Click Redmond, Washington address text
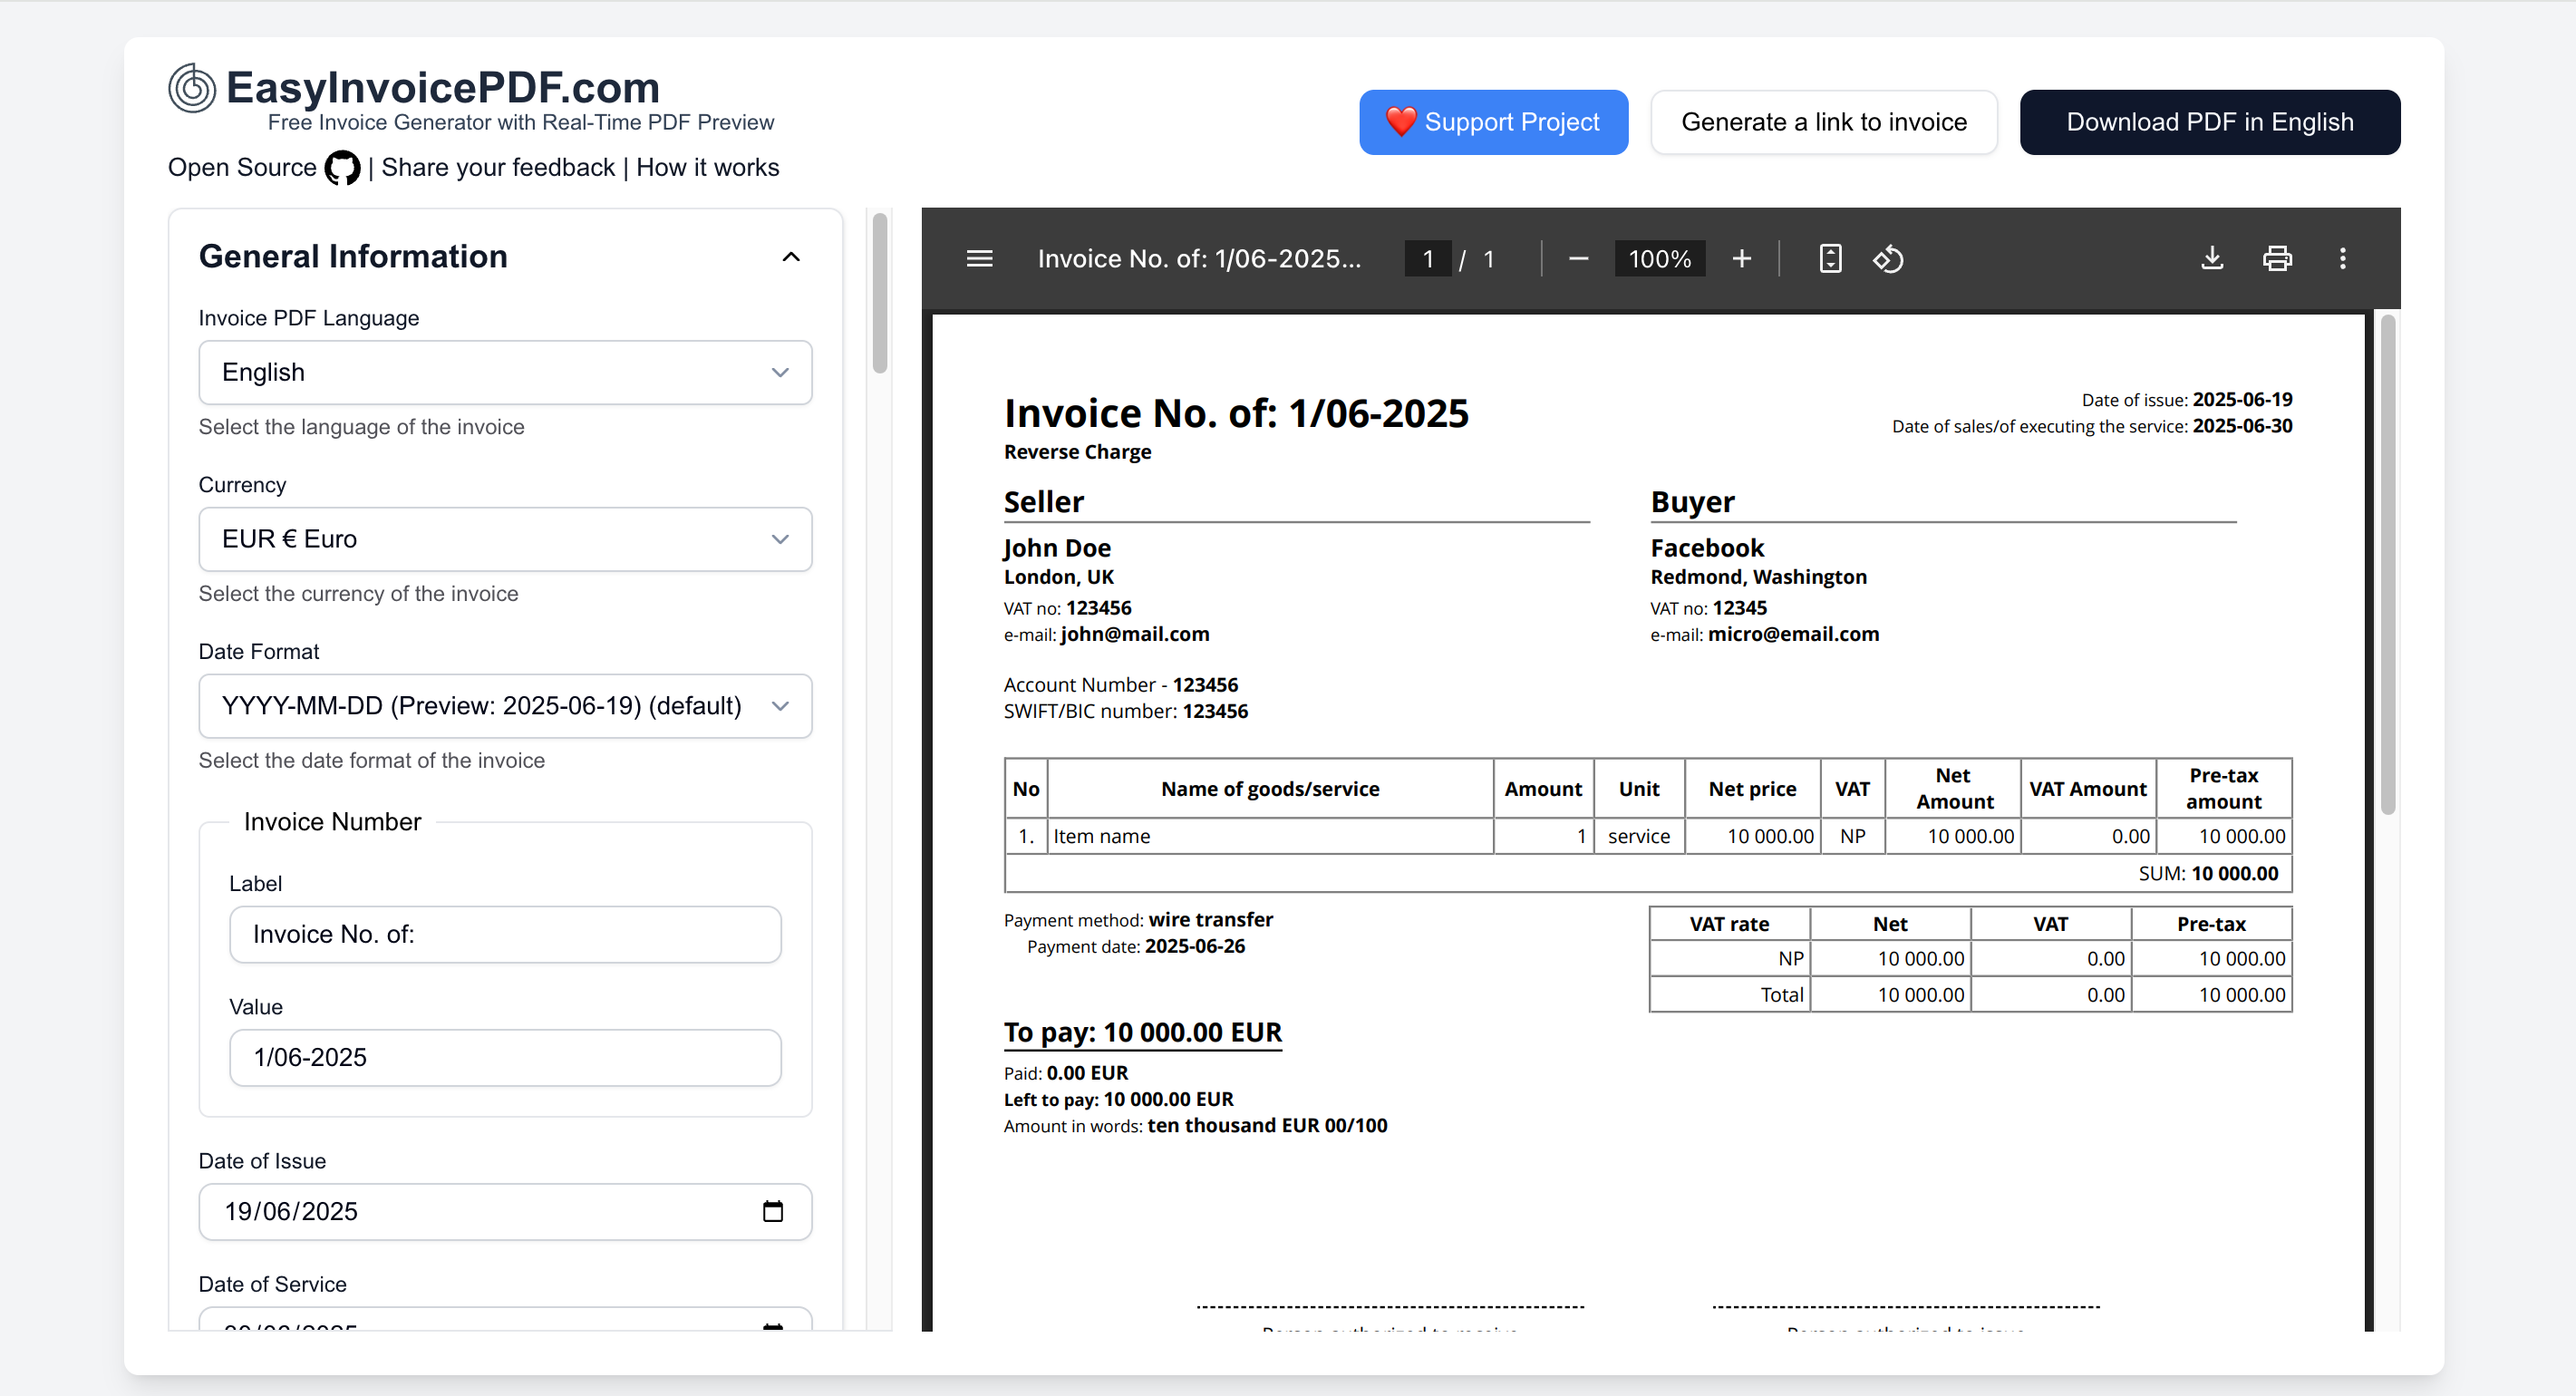 pos(1758,577)
